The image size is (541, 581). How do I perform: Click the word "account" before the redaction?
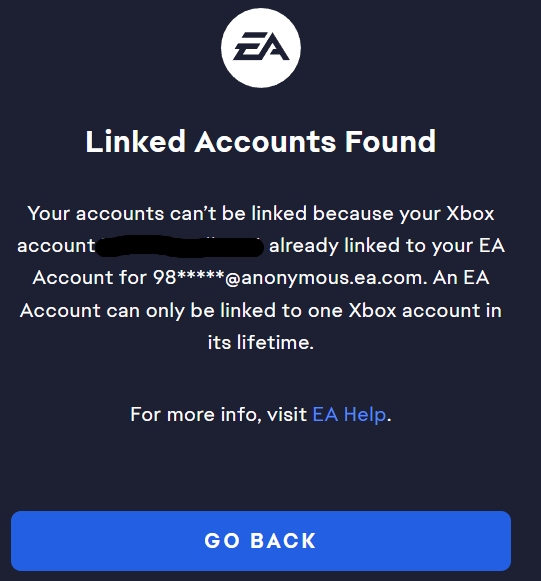point(56,246)
